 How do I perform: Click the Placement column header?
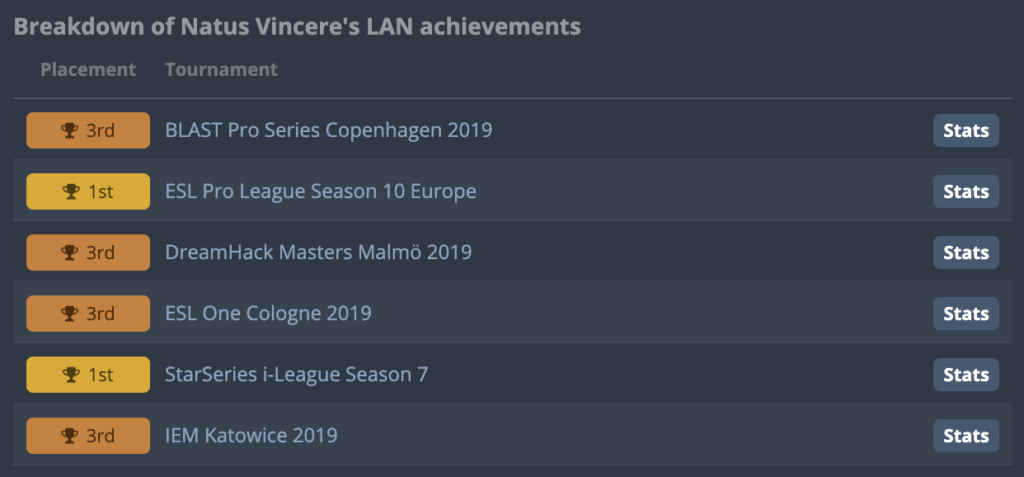coord(88,69)
